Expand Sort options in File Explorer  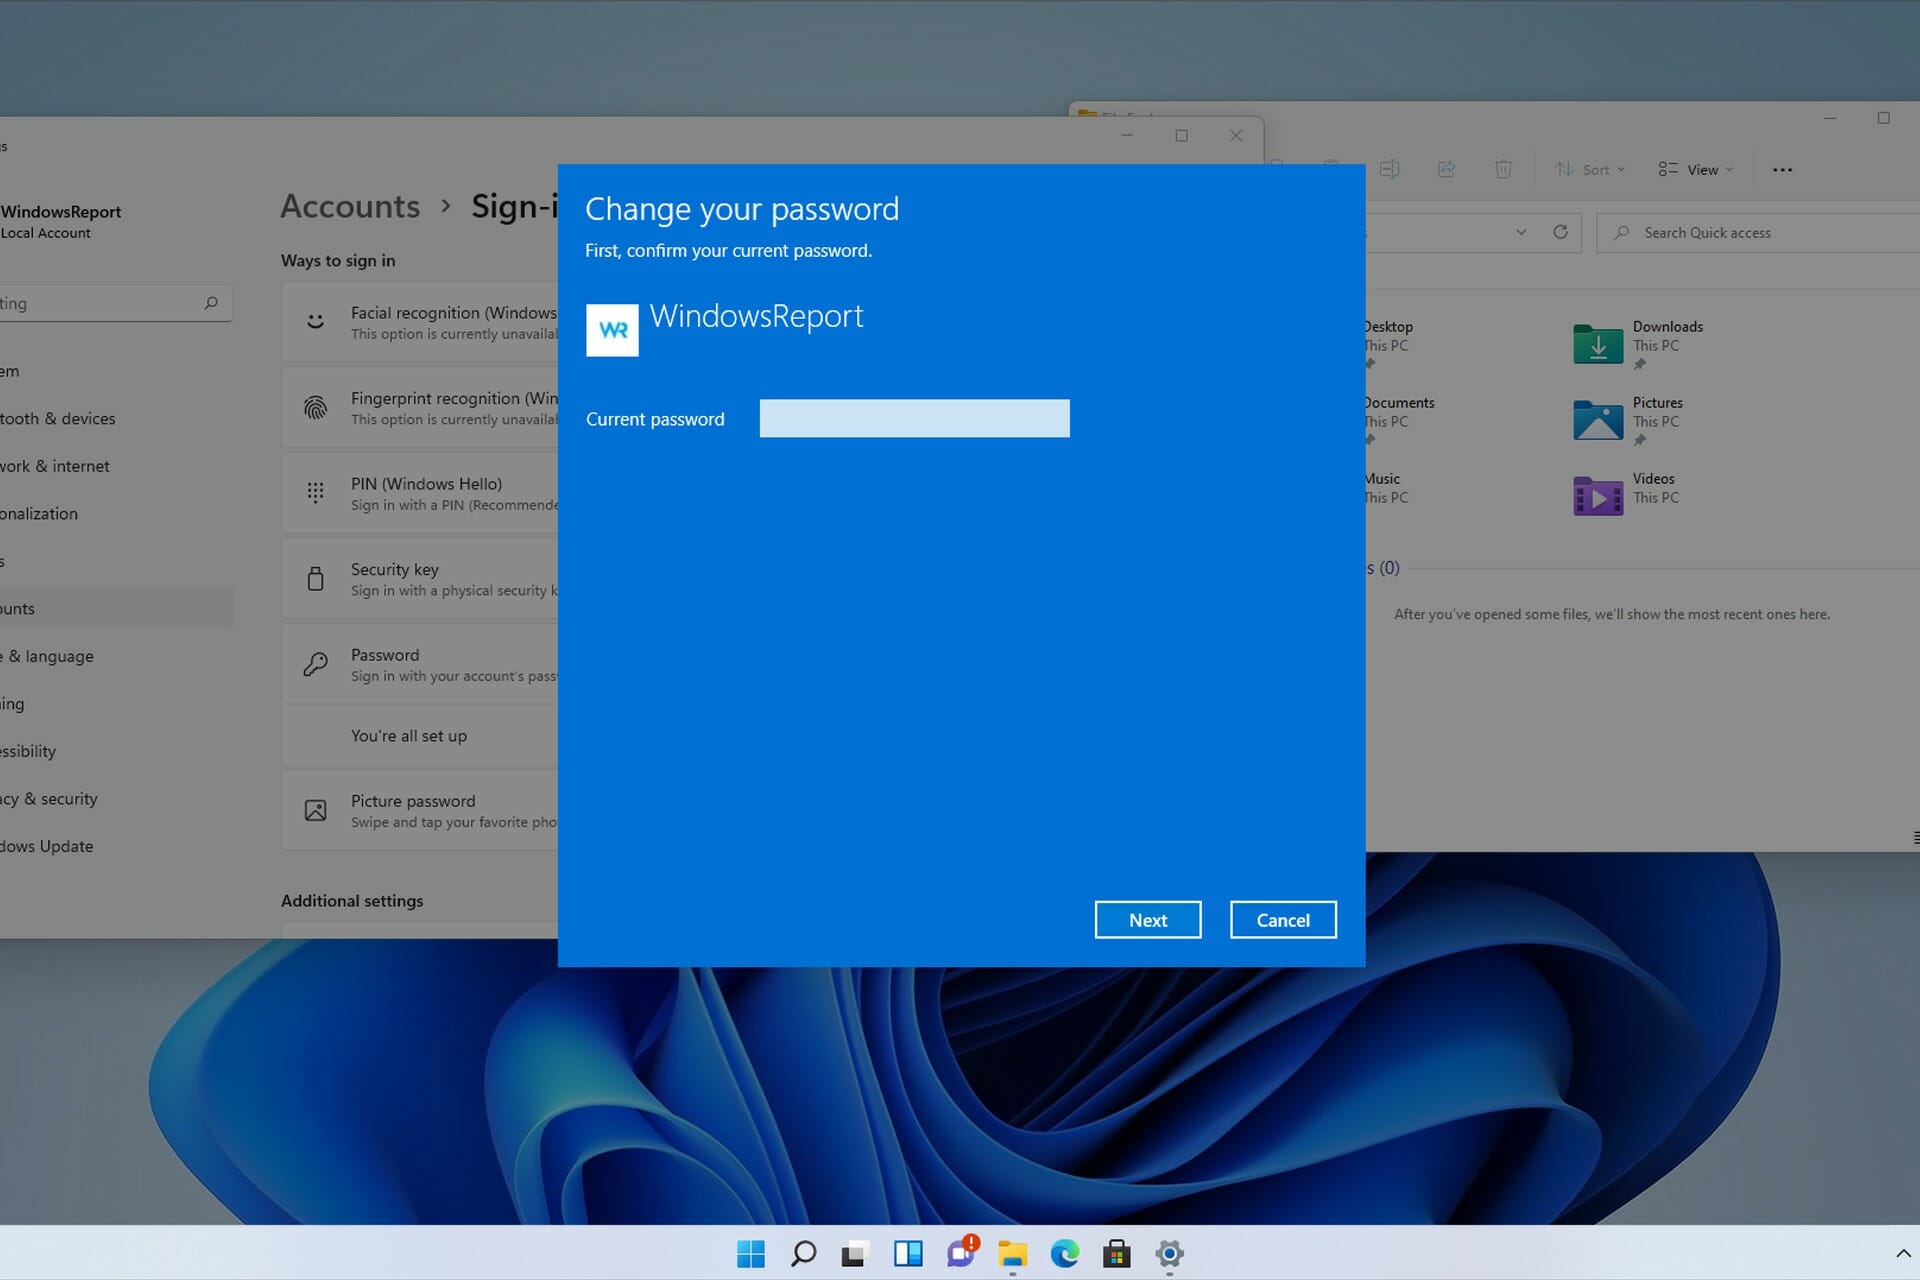(1589, 169)
